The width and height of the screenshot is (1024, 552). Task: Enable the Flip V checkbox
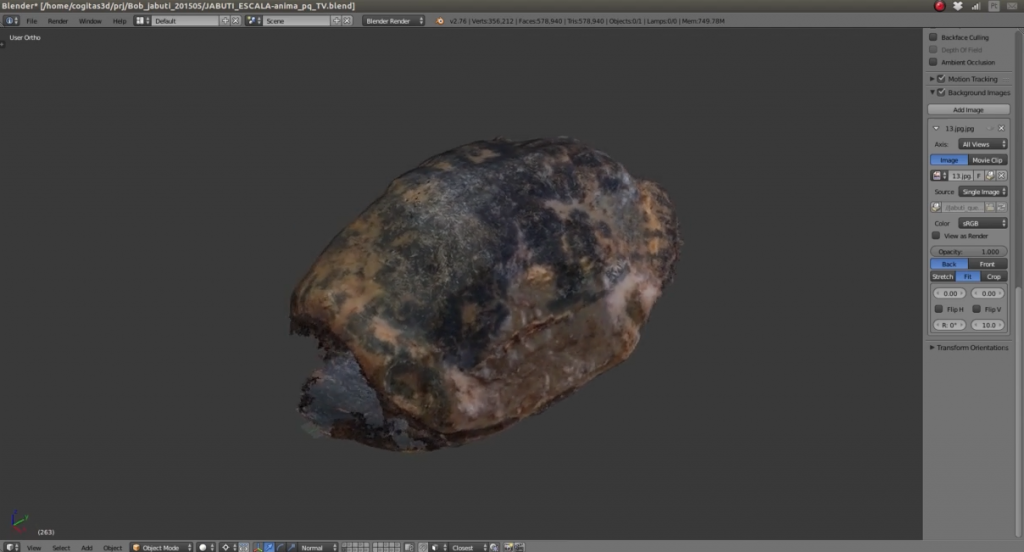(x=976, y=309)
